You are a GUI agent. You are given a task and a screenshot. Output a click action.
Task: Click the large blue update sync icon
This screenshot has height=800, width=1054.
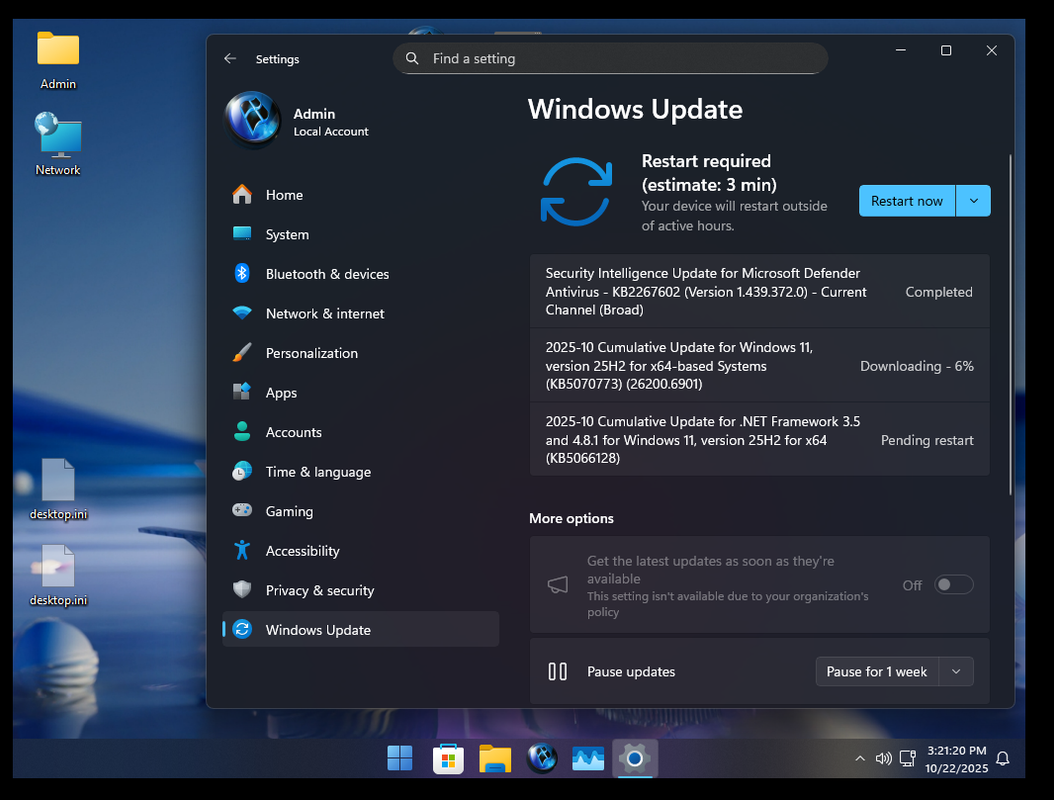pyautogui.click(x=577, y=192)
